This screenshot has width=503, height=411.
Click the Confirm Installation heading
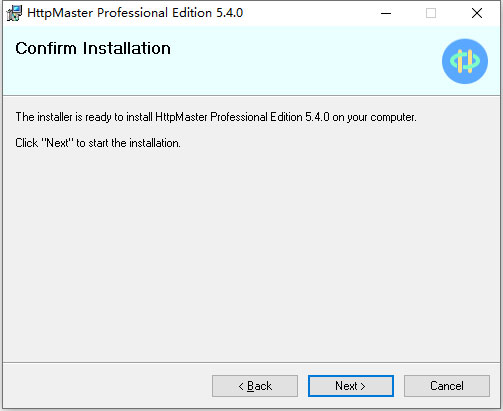click(93, 48)
